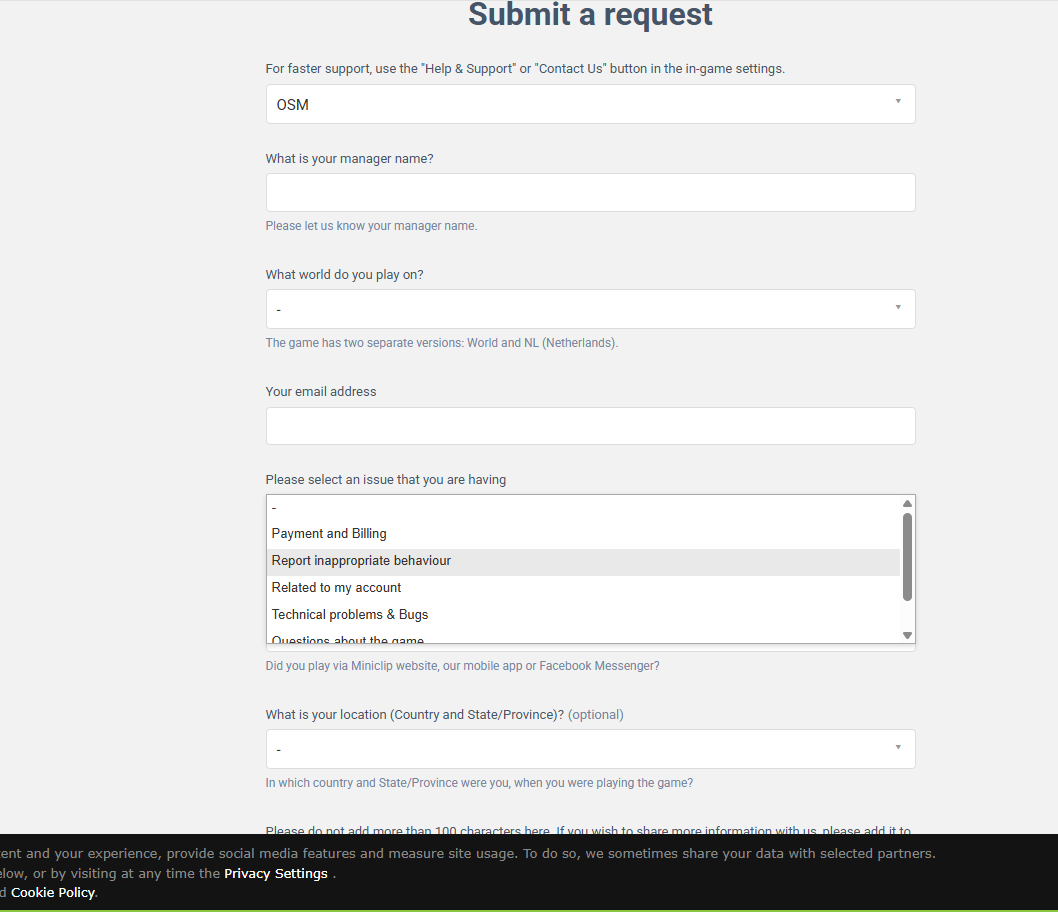
Task: Open the Cookie Policy link
Action: (53, 893)
